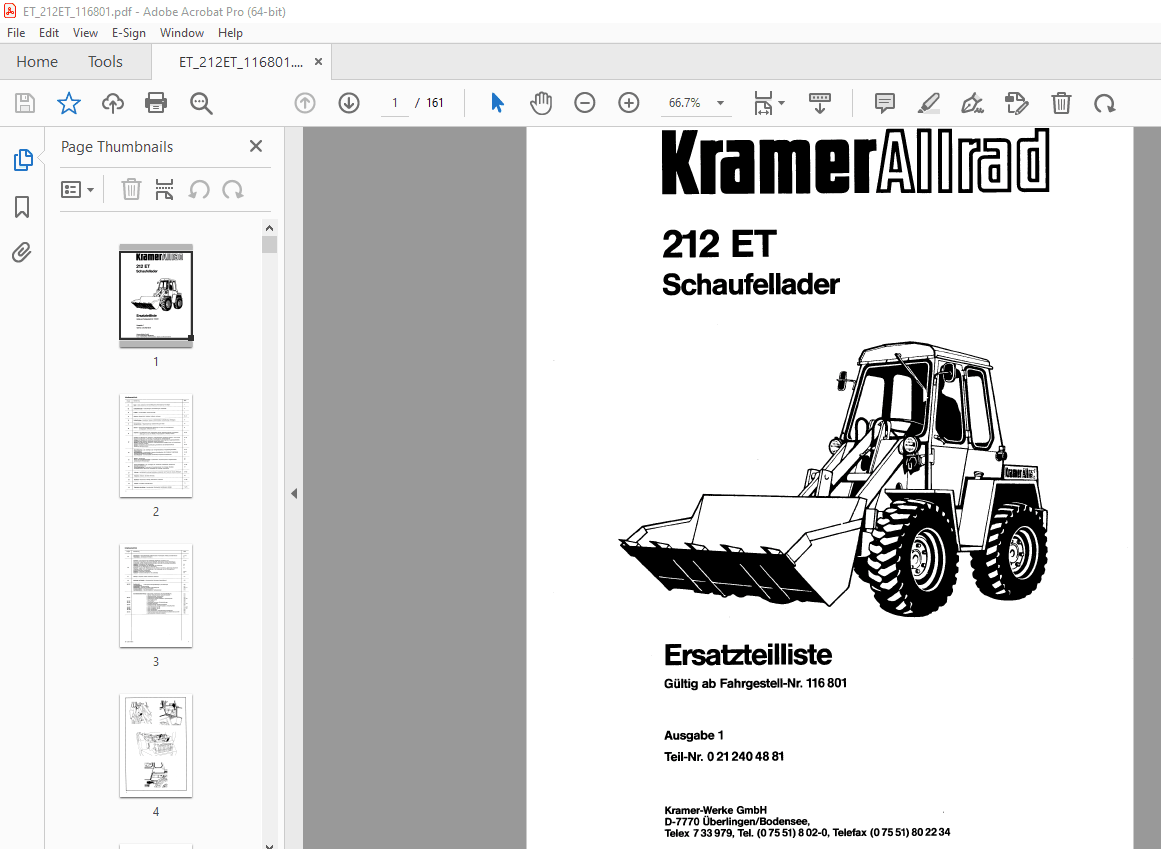The height and width of the screenshot is (849, 1161).
Task: Toggle the Bookmarks panel in sidebar
Action: 21,207
